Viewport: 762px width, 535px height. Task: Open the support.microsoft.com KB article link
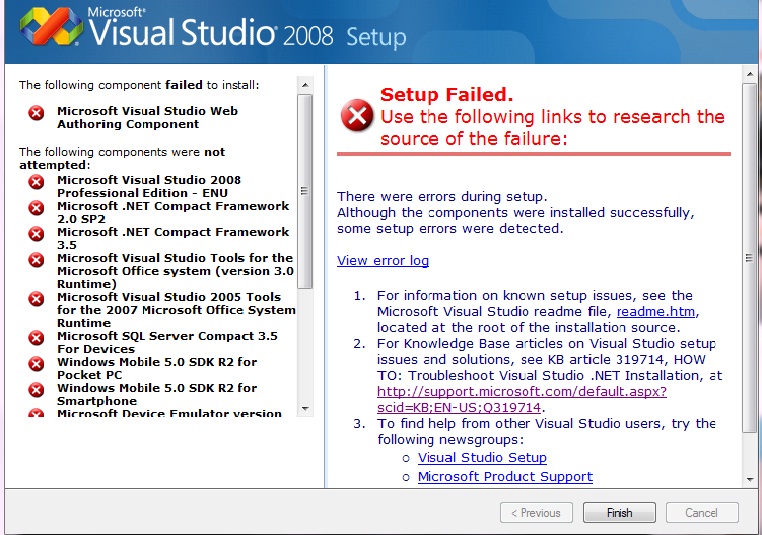coord(521,399)
